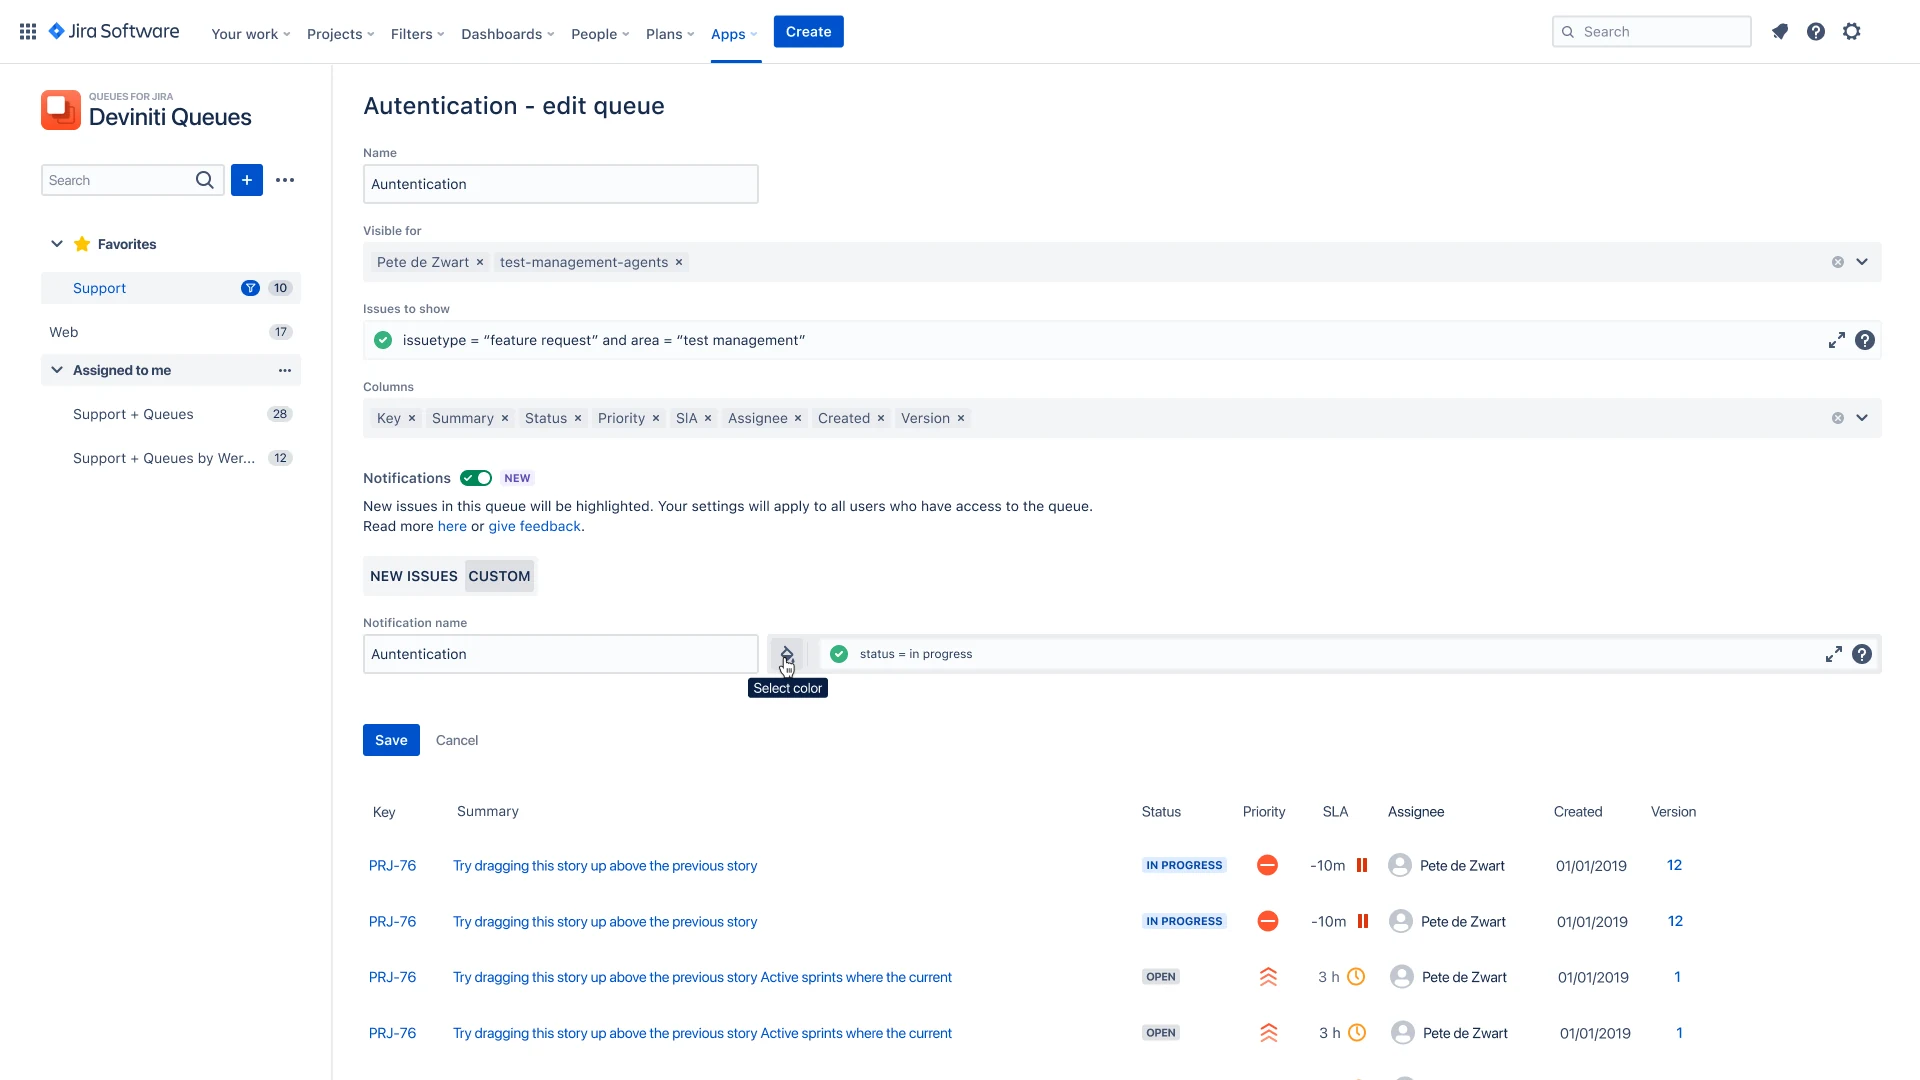Screen dimensions: 1920x1080
Task: Toggle the Notifications switch
Action: click(476, 478)
